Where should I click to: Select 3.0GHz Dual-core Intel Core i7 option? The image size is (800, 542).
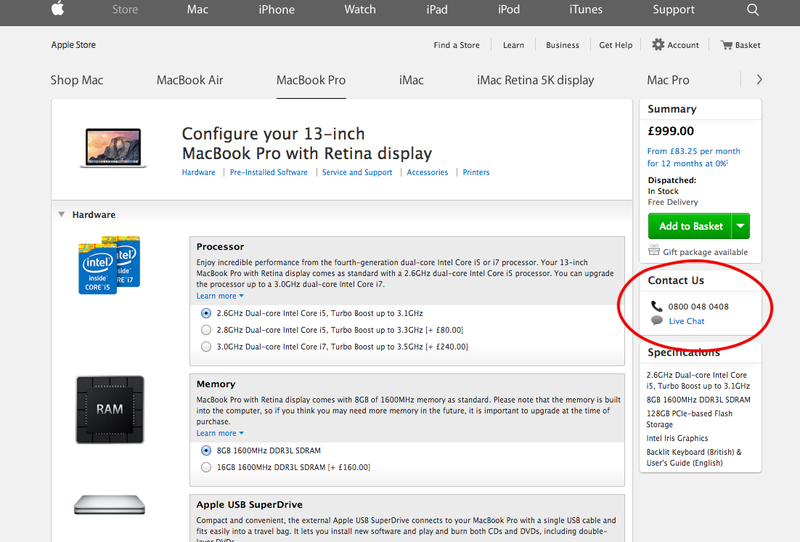tap(206, 347)
